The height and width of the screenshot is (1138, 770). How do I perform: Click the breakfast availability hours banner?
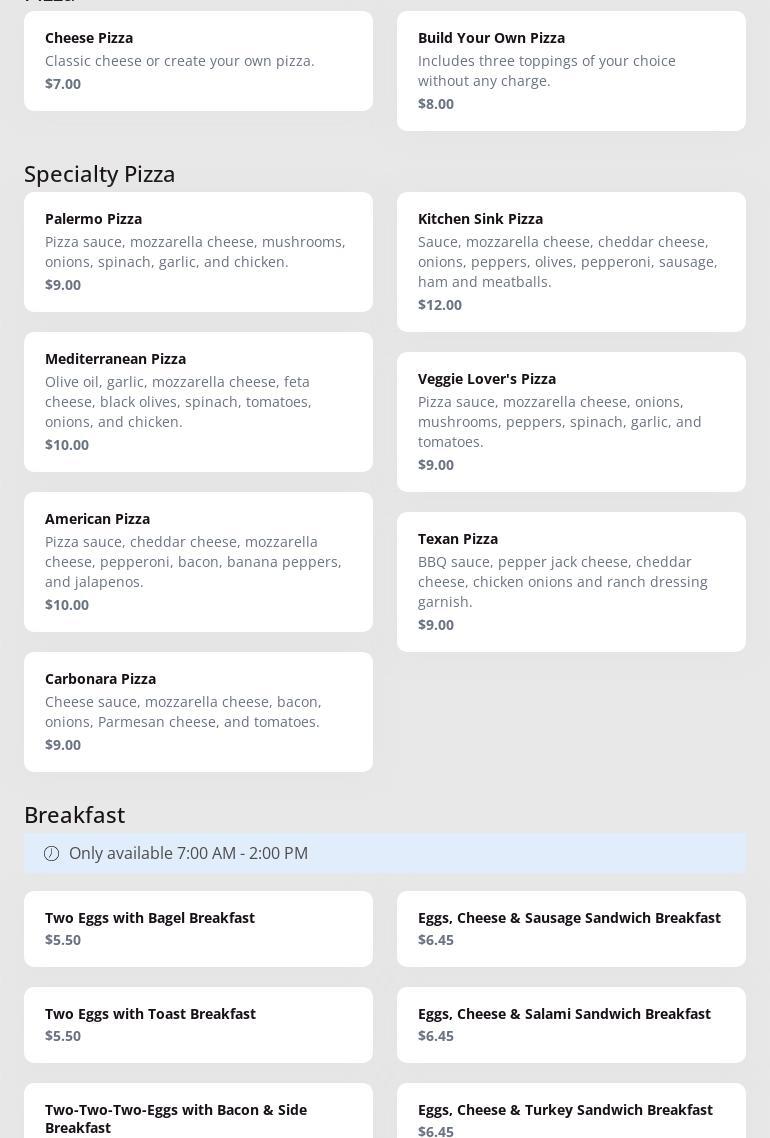pyautogui.click(x=385, y=853)
